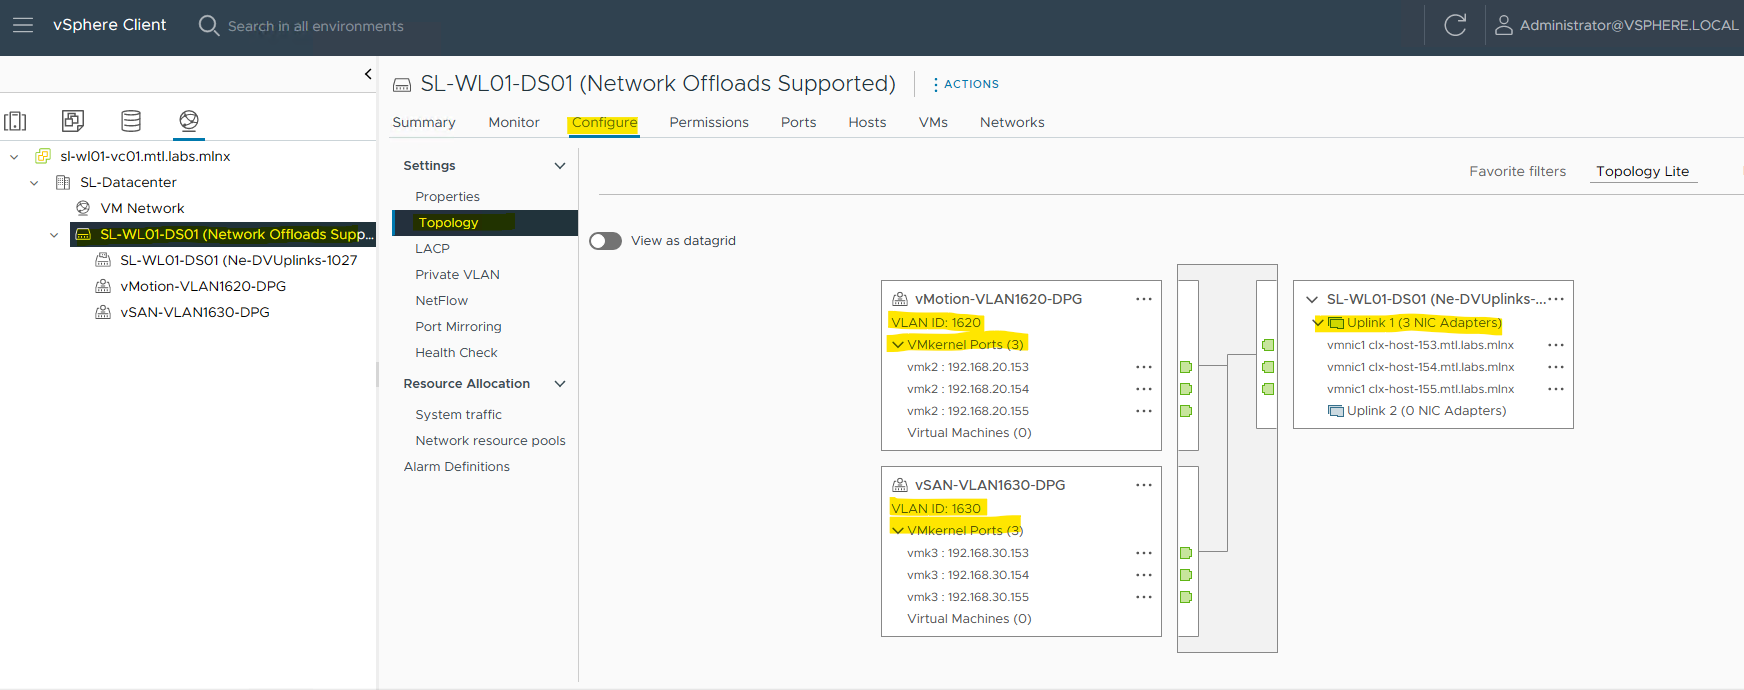
Task: Open Properties settings page
Action: click(x=447, y=197)
